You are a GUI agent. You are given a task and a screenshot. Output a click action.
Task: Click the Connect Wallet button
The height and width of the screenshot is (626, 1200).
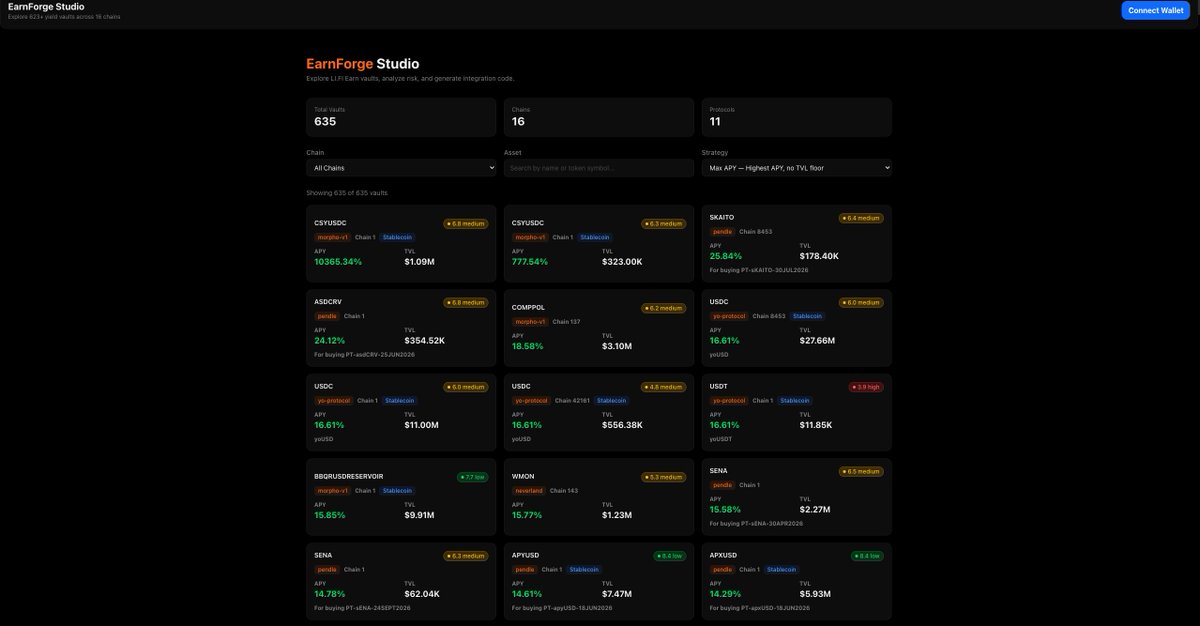1156,10
